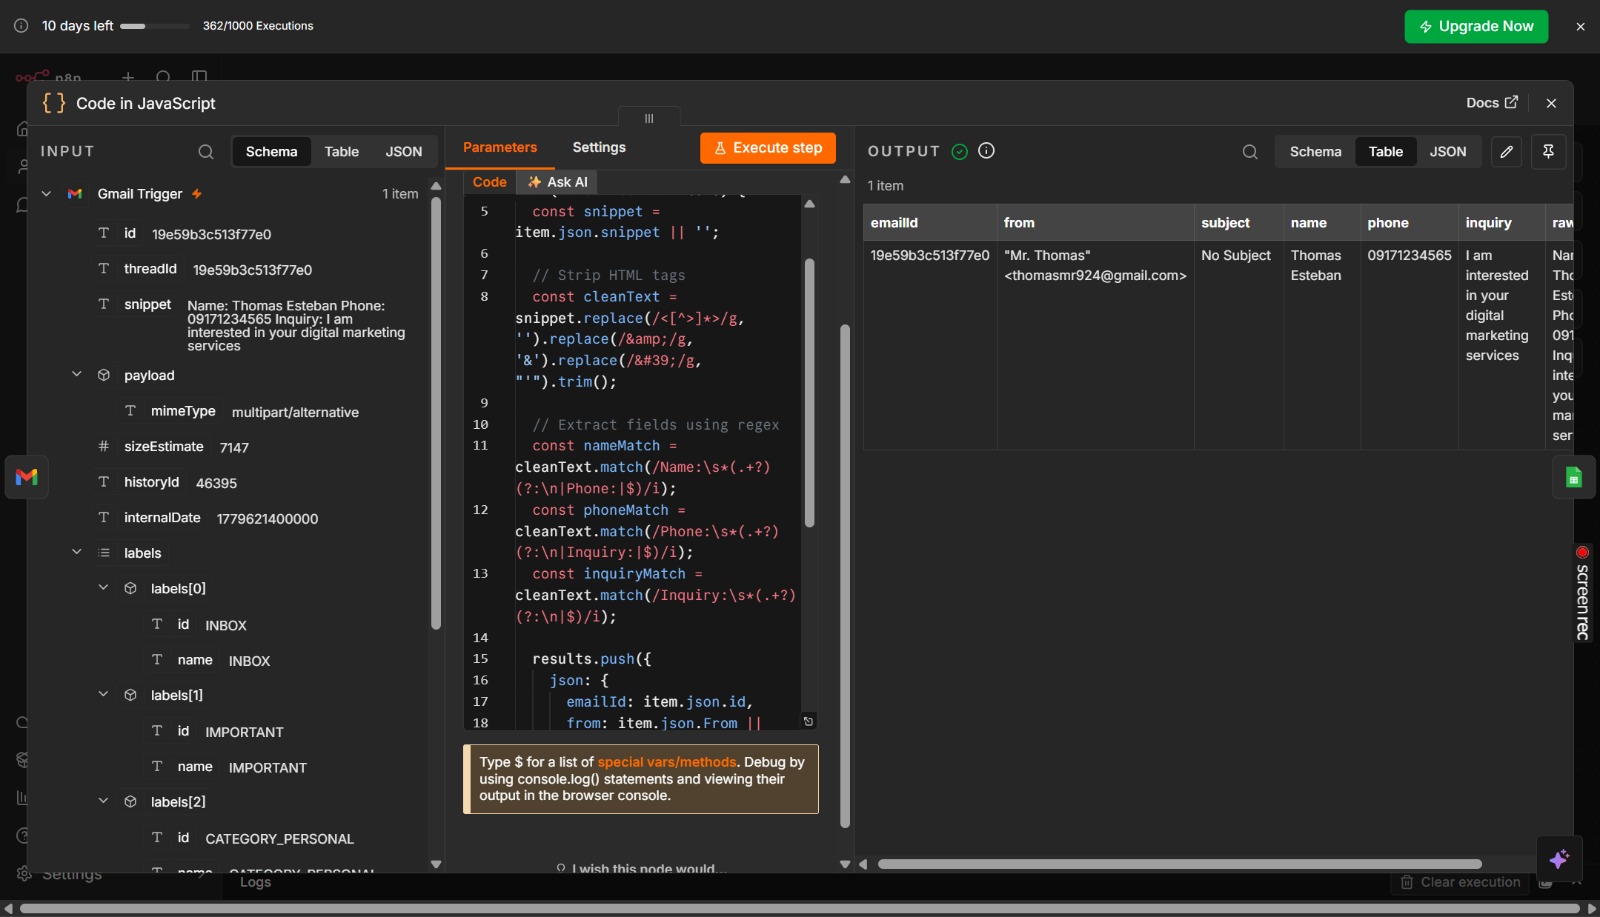The image size is (1600, 917).
Task: Click the Gmail Trigger icon in input tree
Action: click(x=75, y=194)
